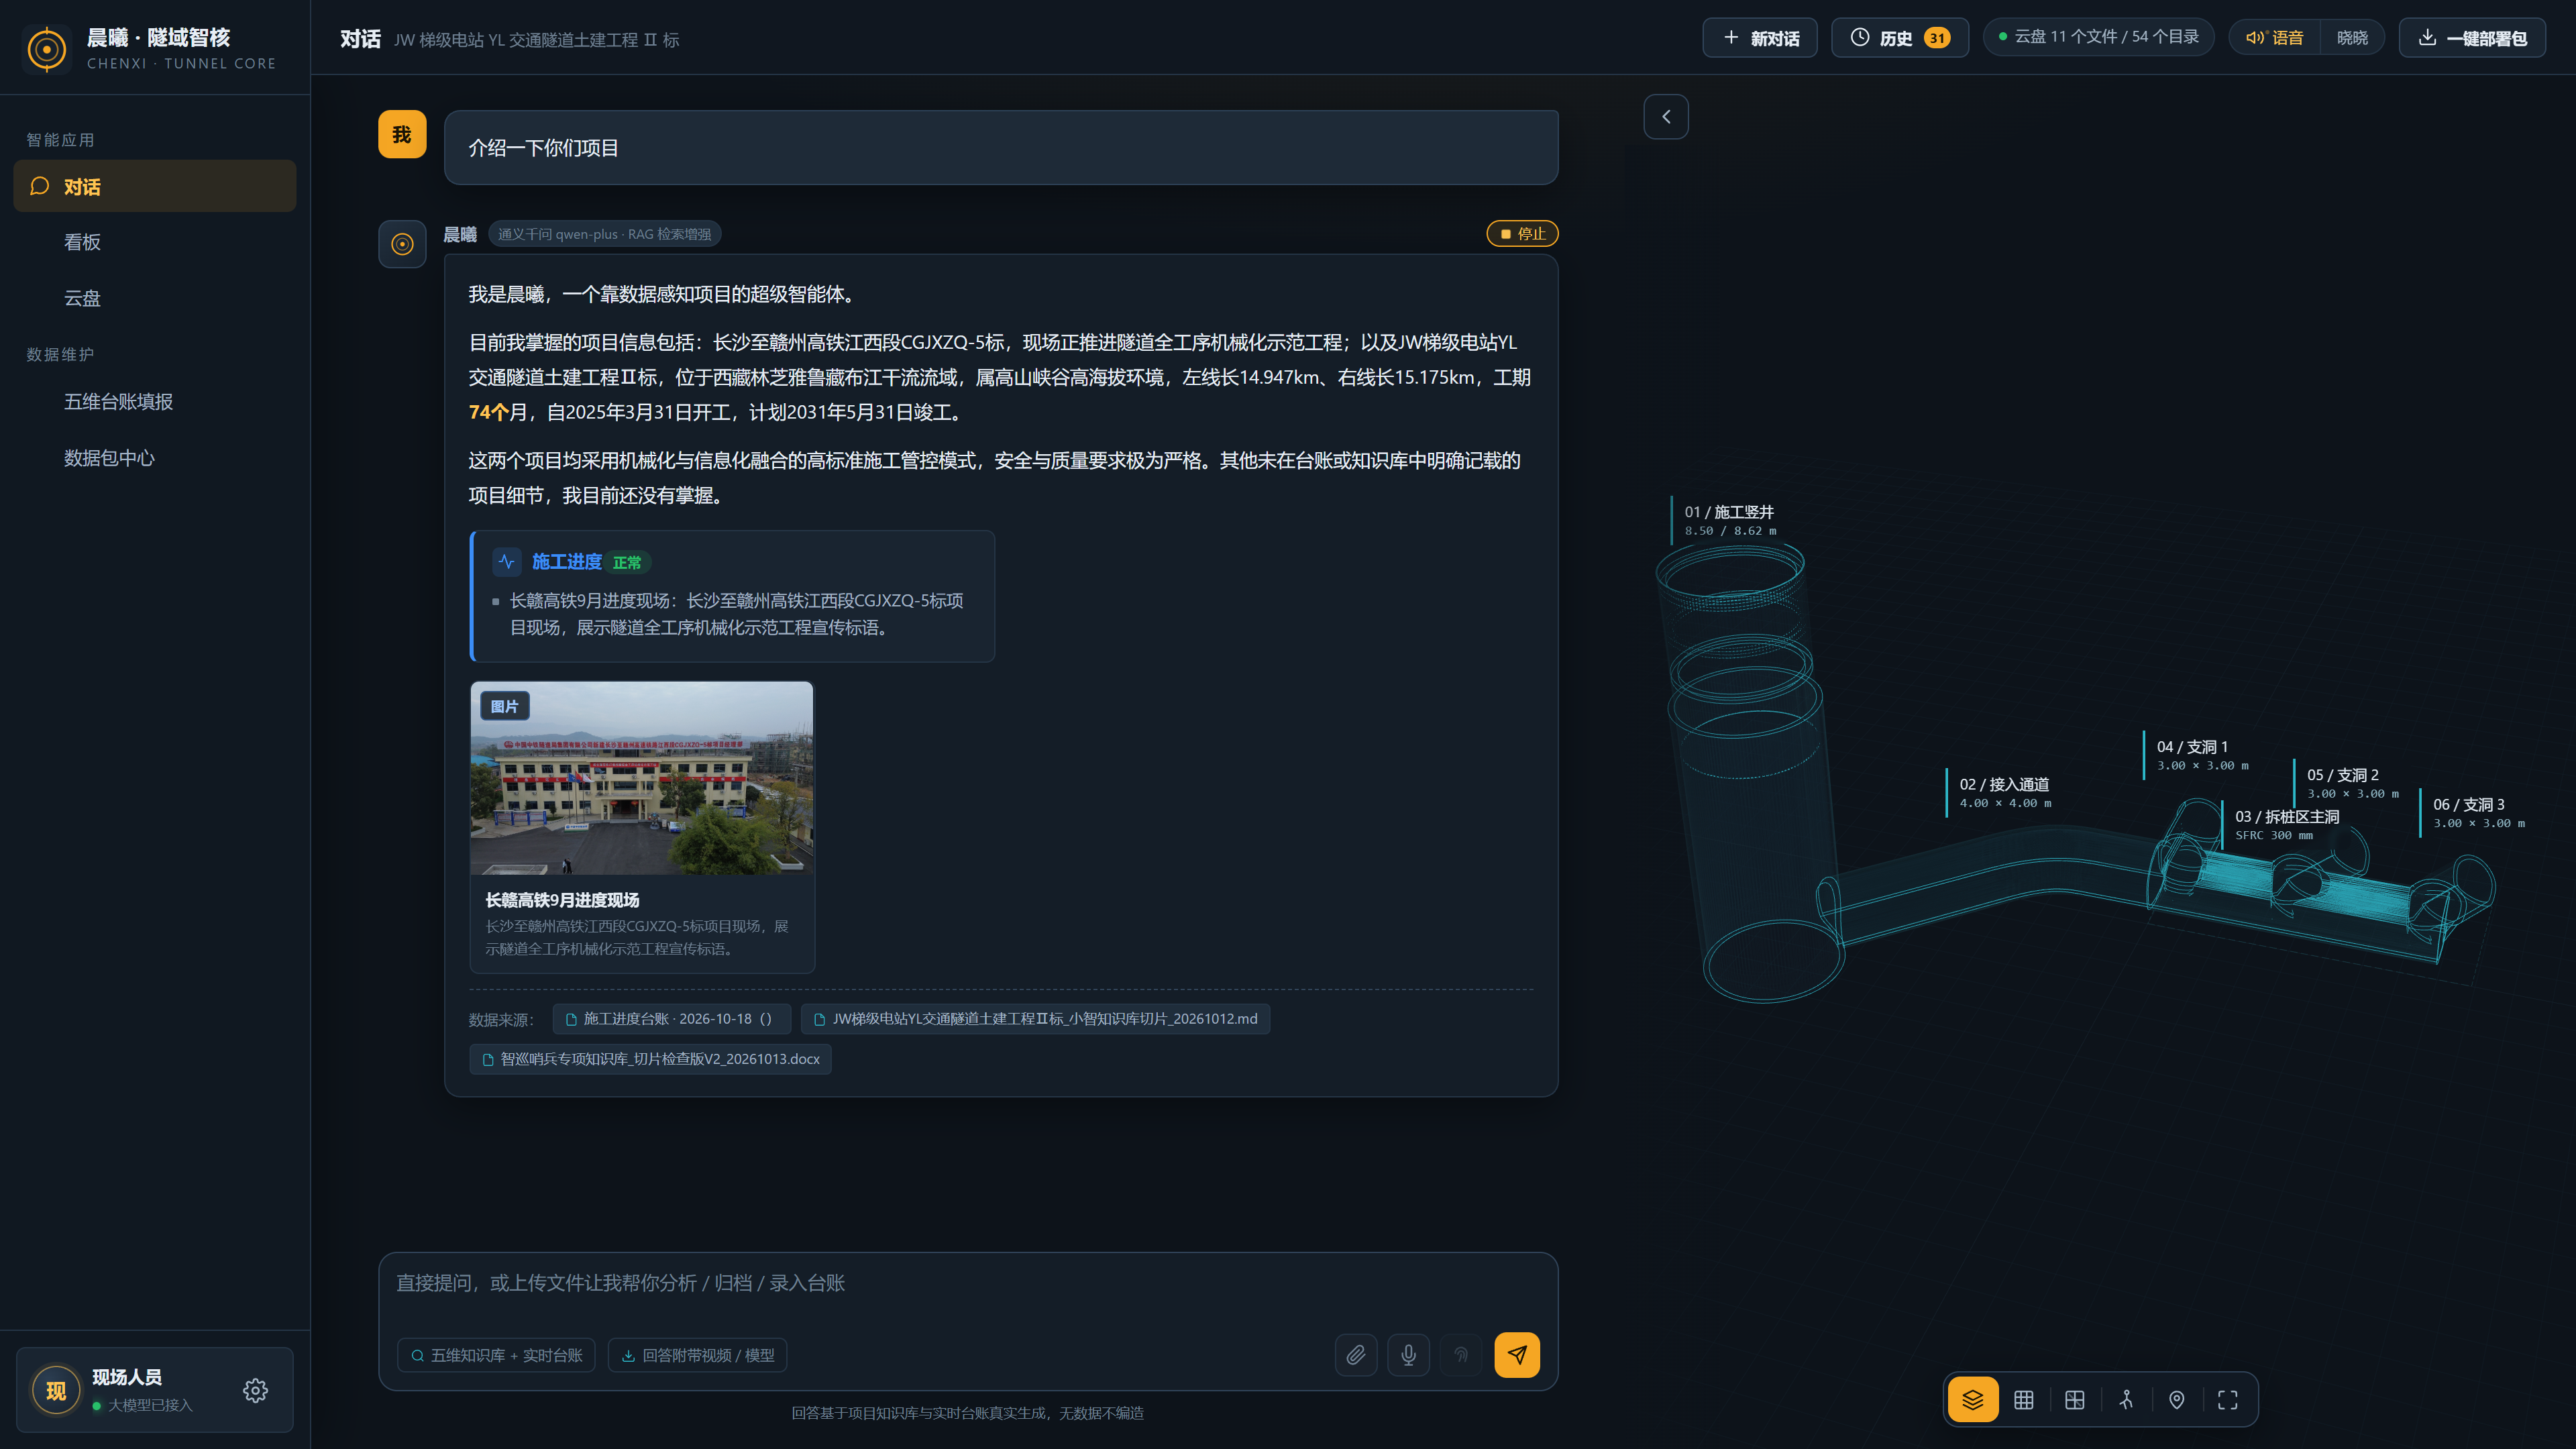Toggle 回答附带视频 / 模型 chip
The width and height of the screenshot is (2576, 1449).
697,1355
